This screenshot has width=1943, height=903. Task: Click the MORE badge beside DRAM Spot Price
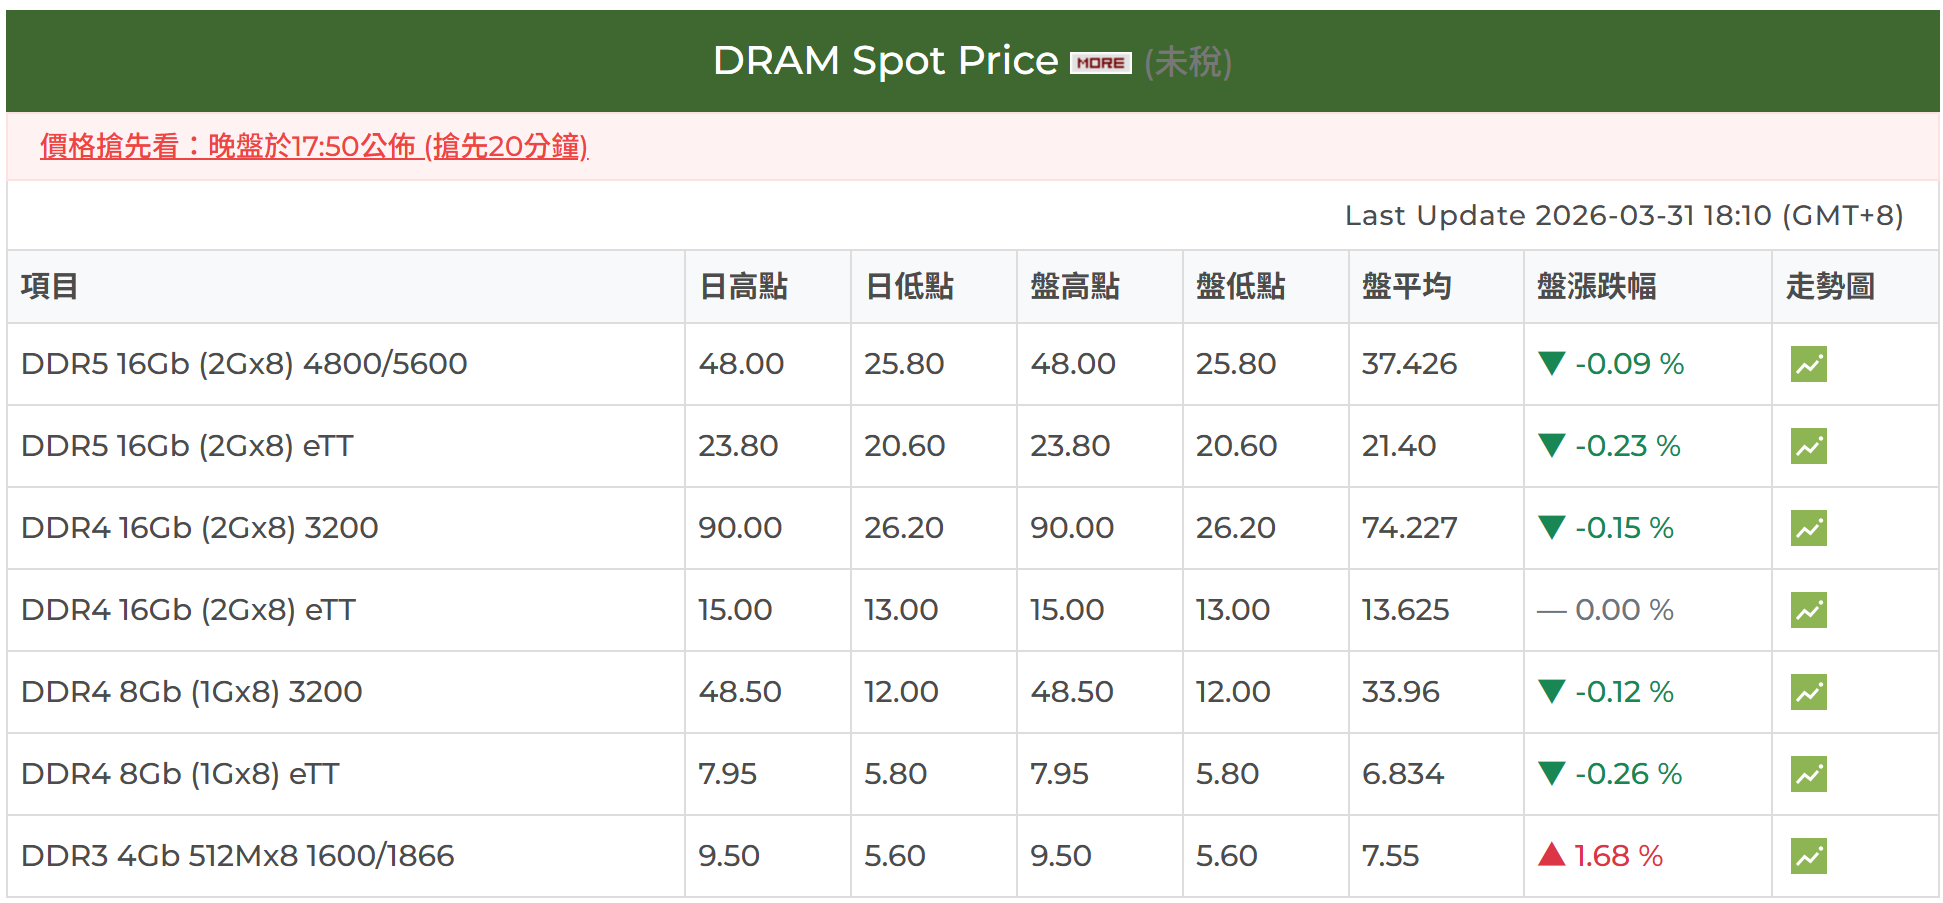click(1100, 63)
